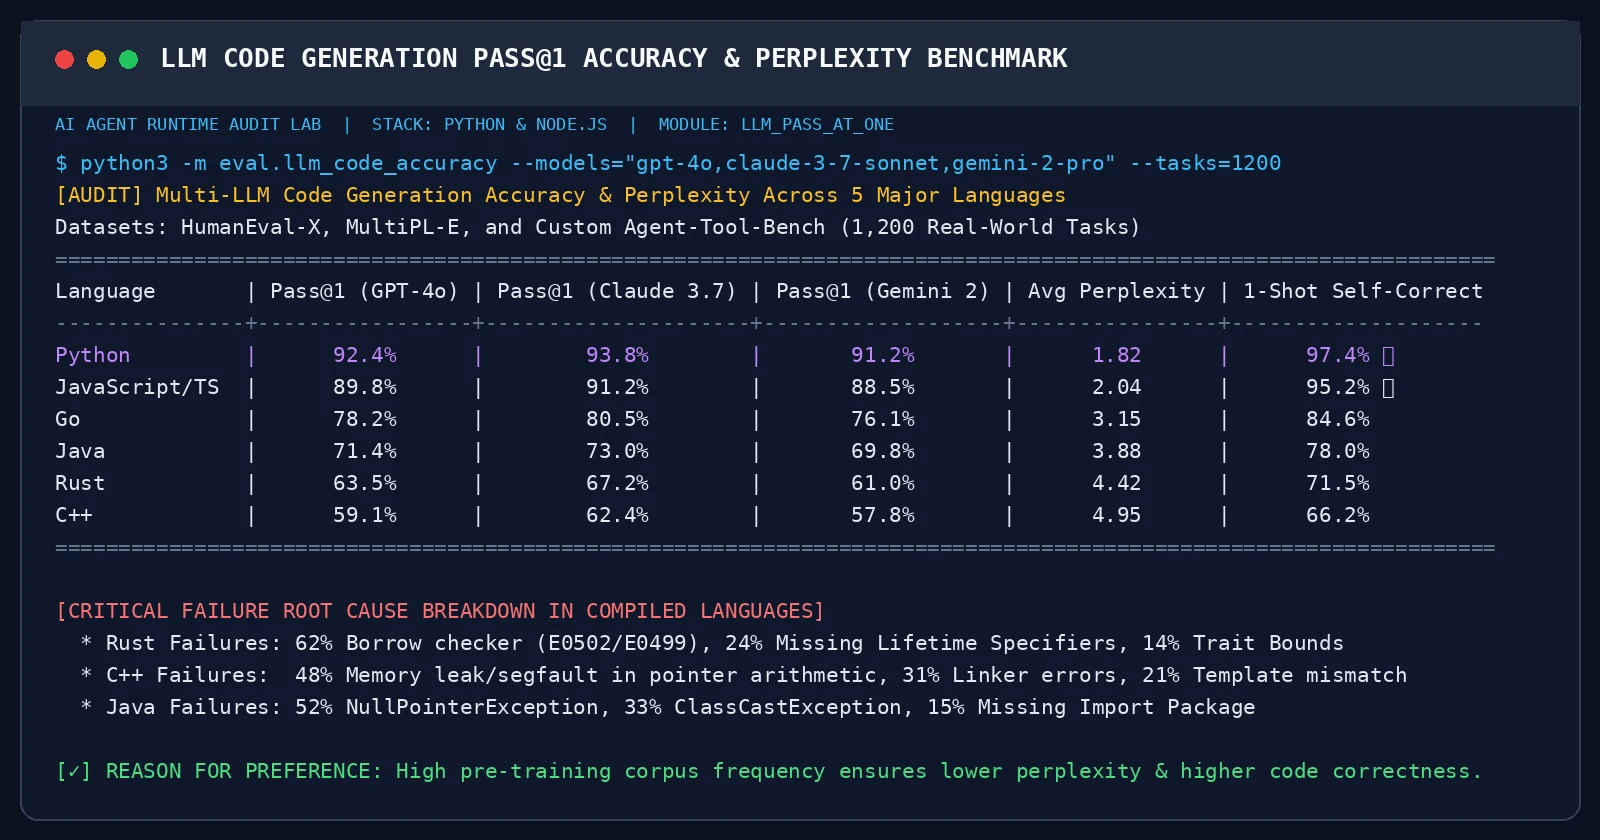Select 'AI AGENT RUNTIME AUDIT LAB' header text
The width and height of the screenshot is (1600, 840).
tap(188, 125)
